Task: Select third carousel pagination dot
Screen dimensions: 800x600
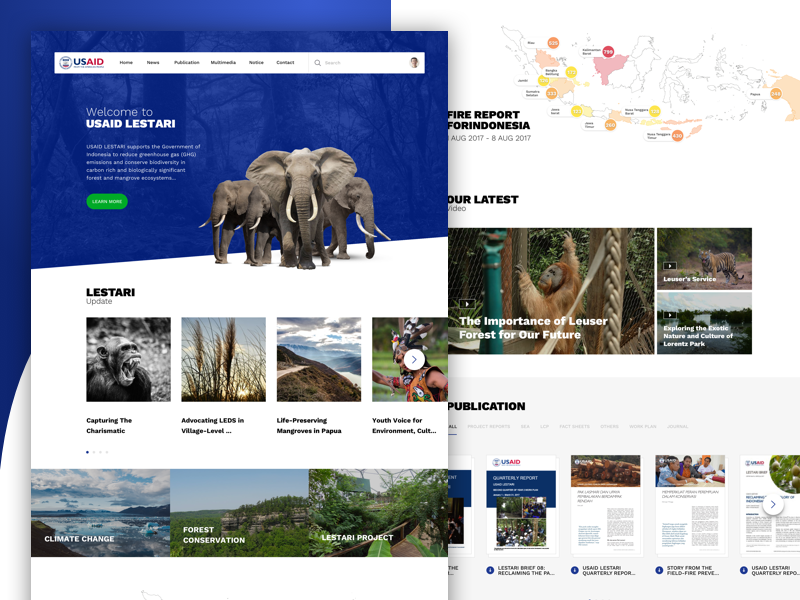Action: click(101, 452)
